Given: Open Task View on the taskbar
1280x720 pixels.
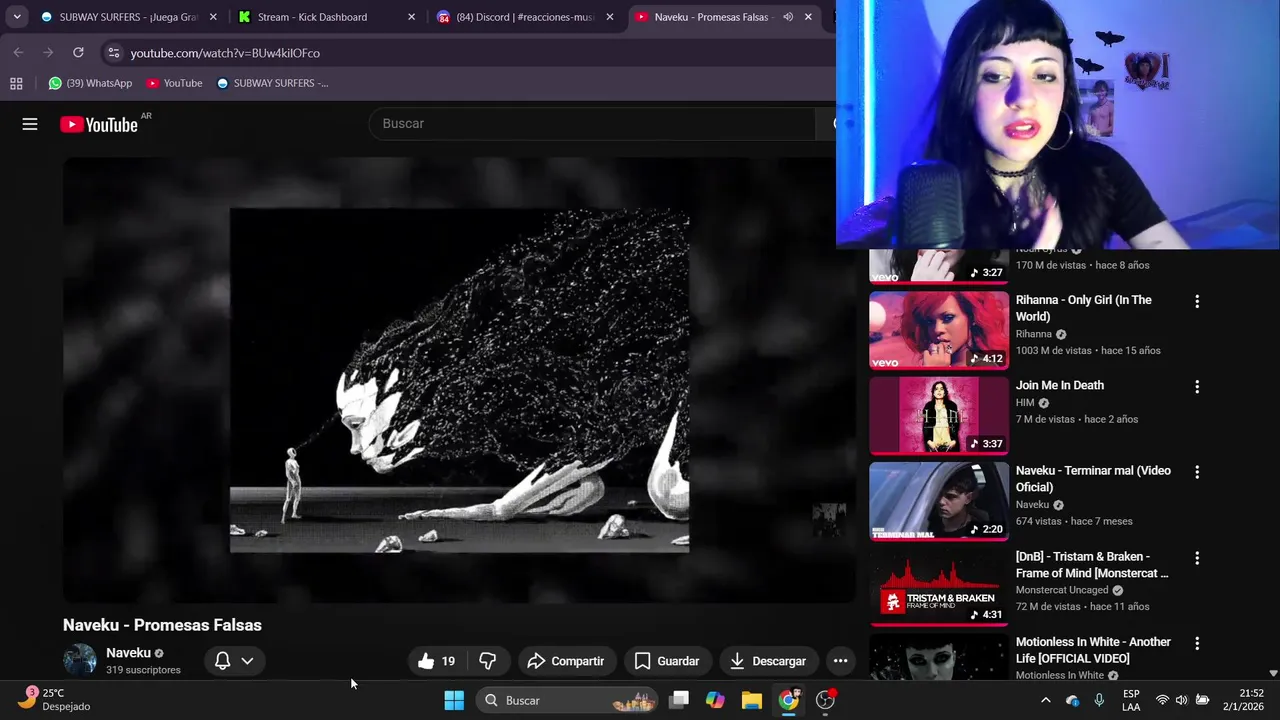Looking at the screenshot, I should coord(679,700).
